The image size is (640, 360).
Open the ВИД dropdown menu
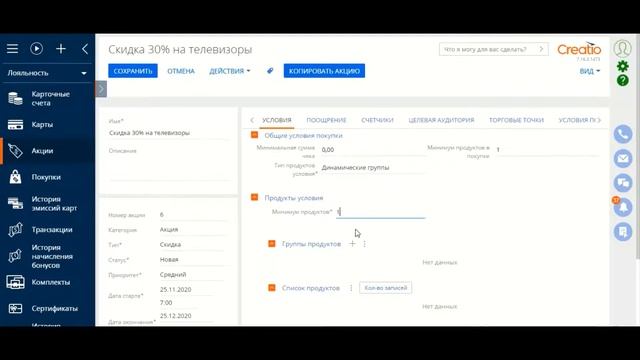[590, 71]
